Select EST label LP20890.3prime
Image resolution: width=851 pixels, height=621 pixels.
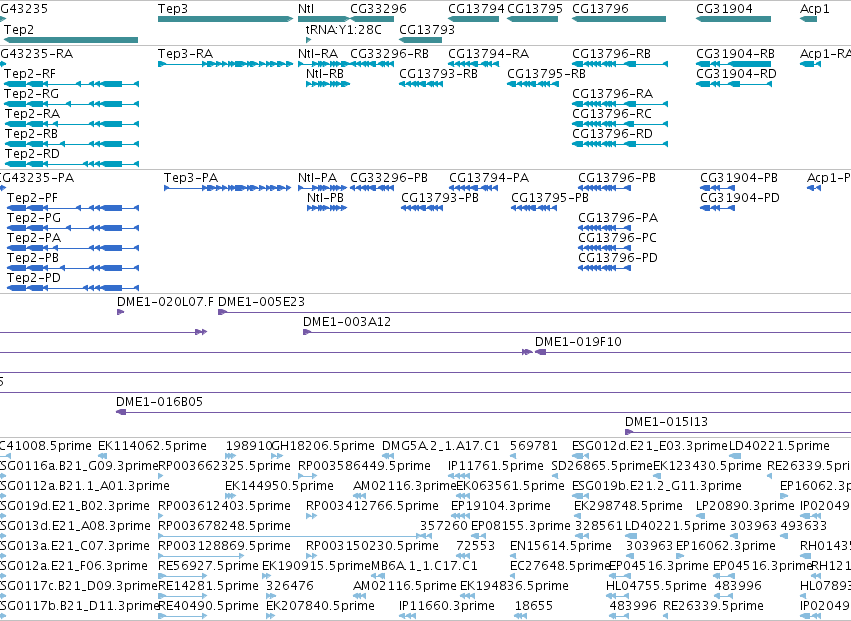745,506
